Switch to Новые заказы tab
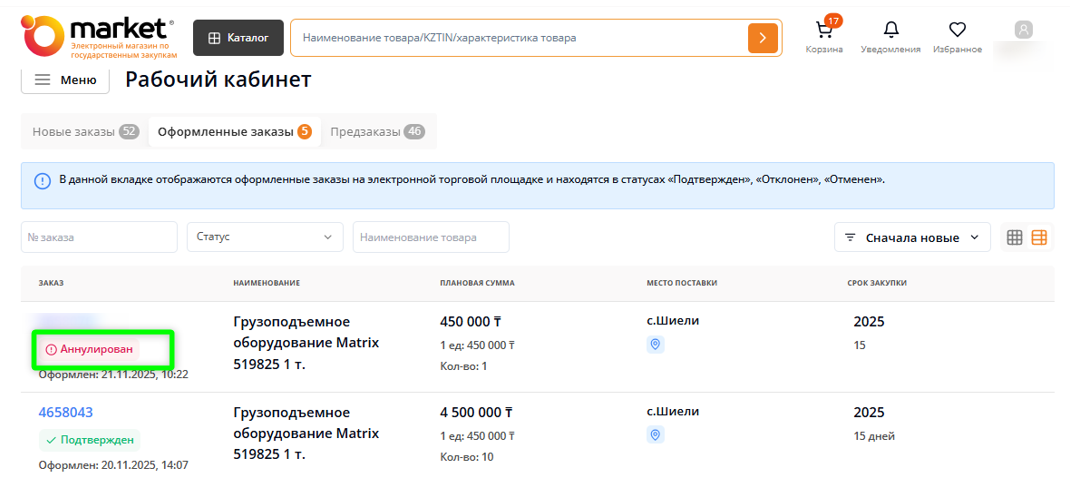Image resolution: width=1070 pixels, height=503 pixels. [x=84, y=132]
